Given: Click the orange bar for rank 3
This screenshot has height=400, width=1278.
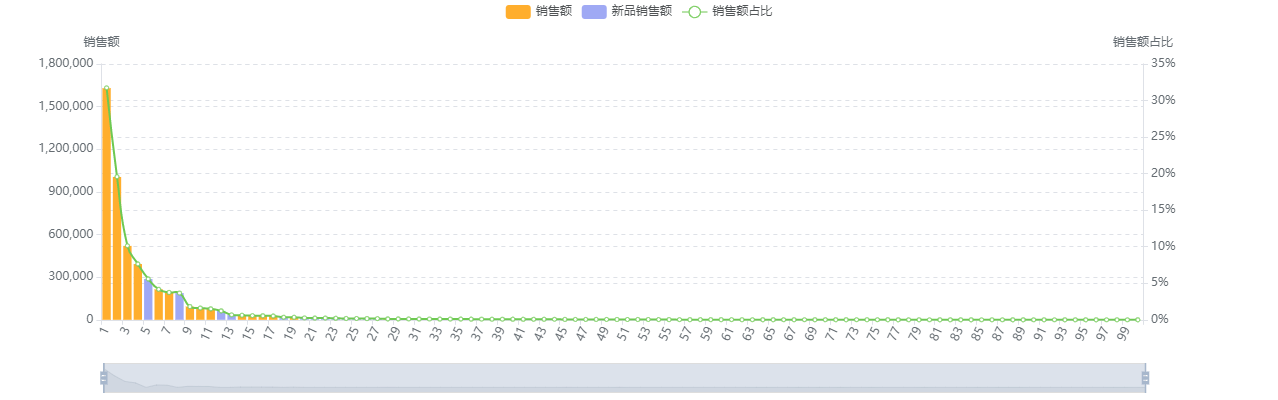Looking at the screenshot, I should tap(127, 283).
